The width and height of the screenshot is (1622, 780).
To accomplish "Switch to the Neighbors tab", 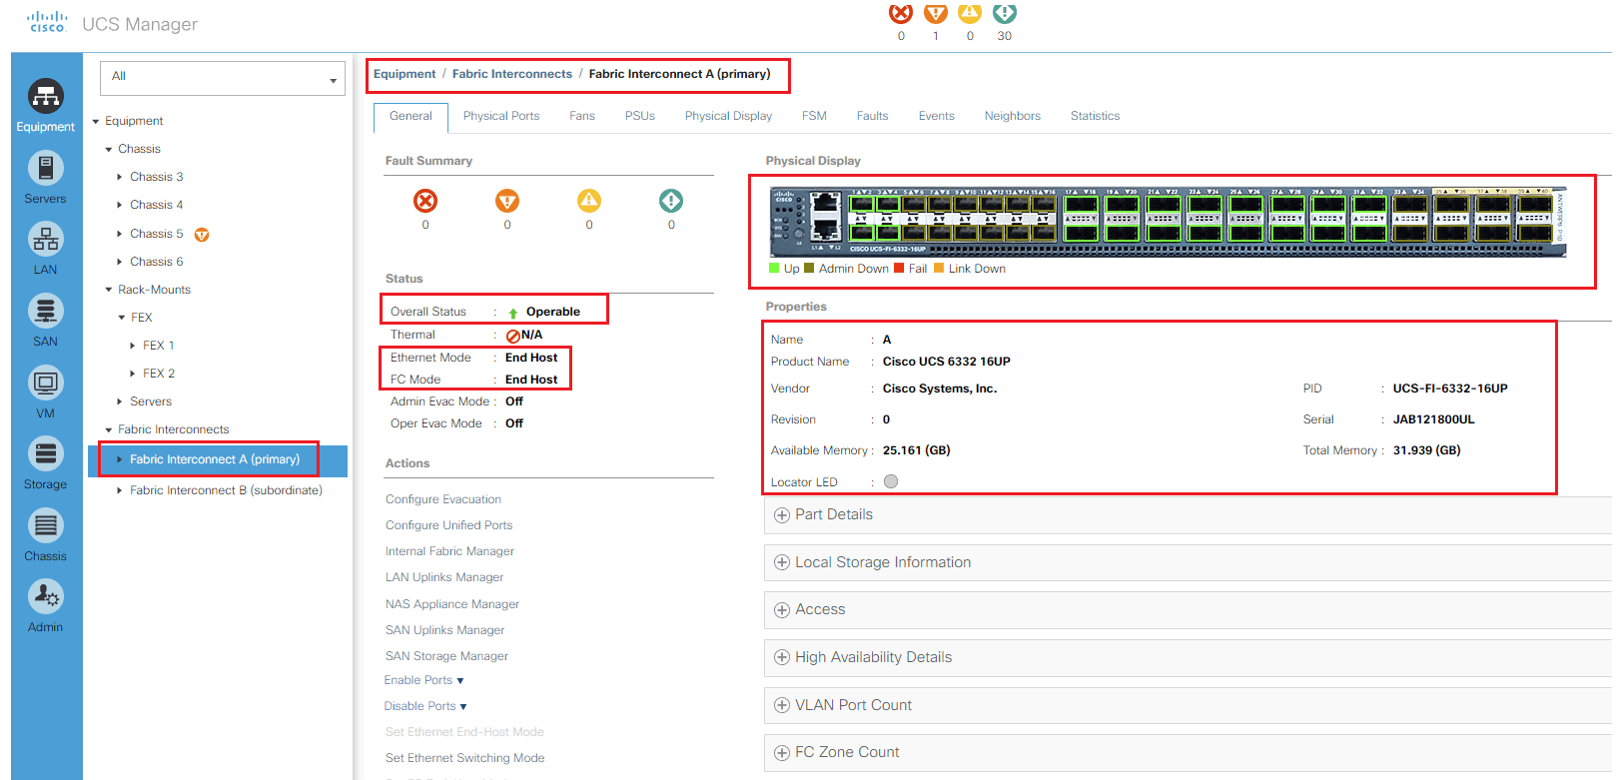I will (1012, 116).
